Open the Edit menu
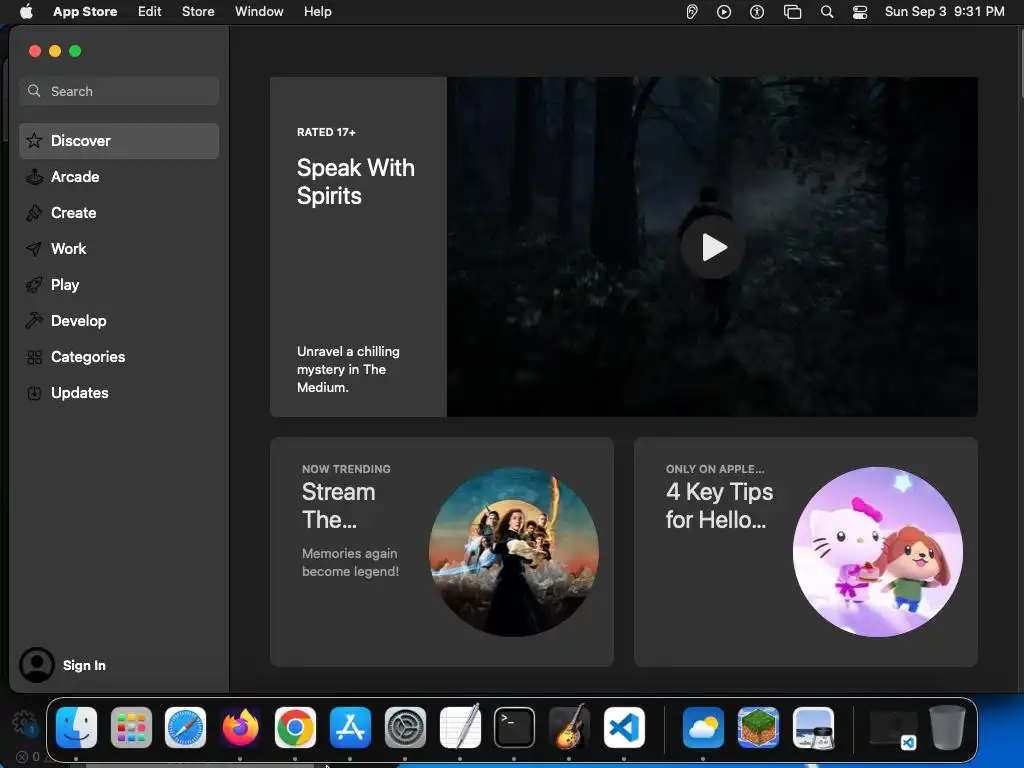1024x768 pixels. pyautogui.click(x=150, y=11)
